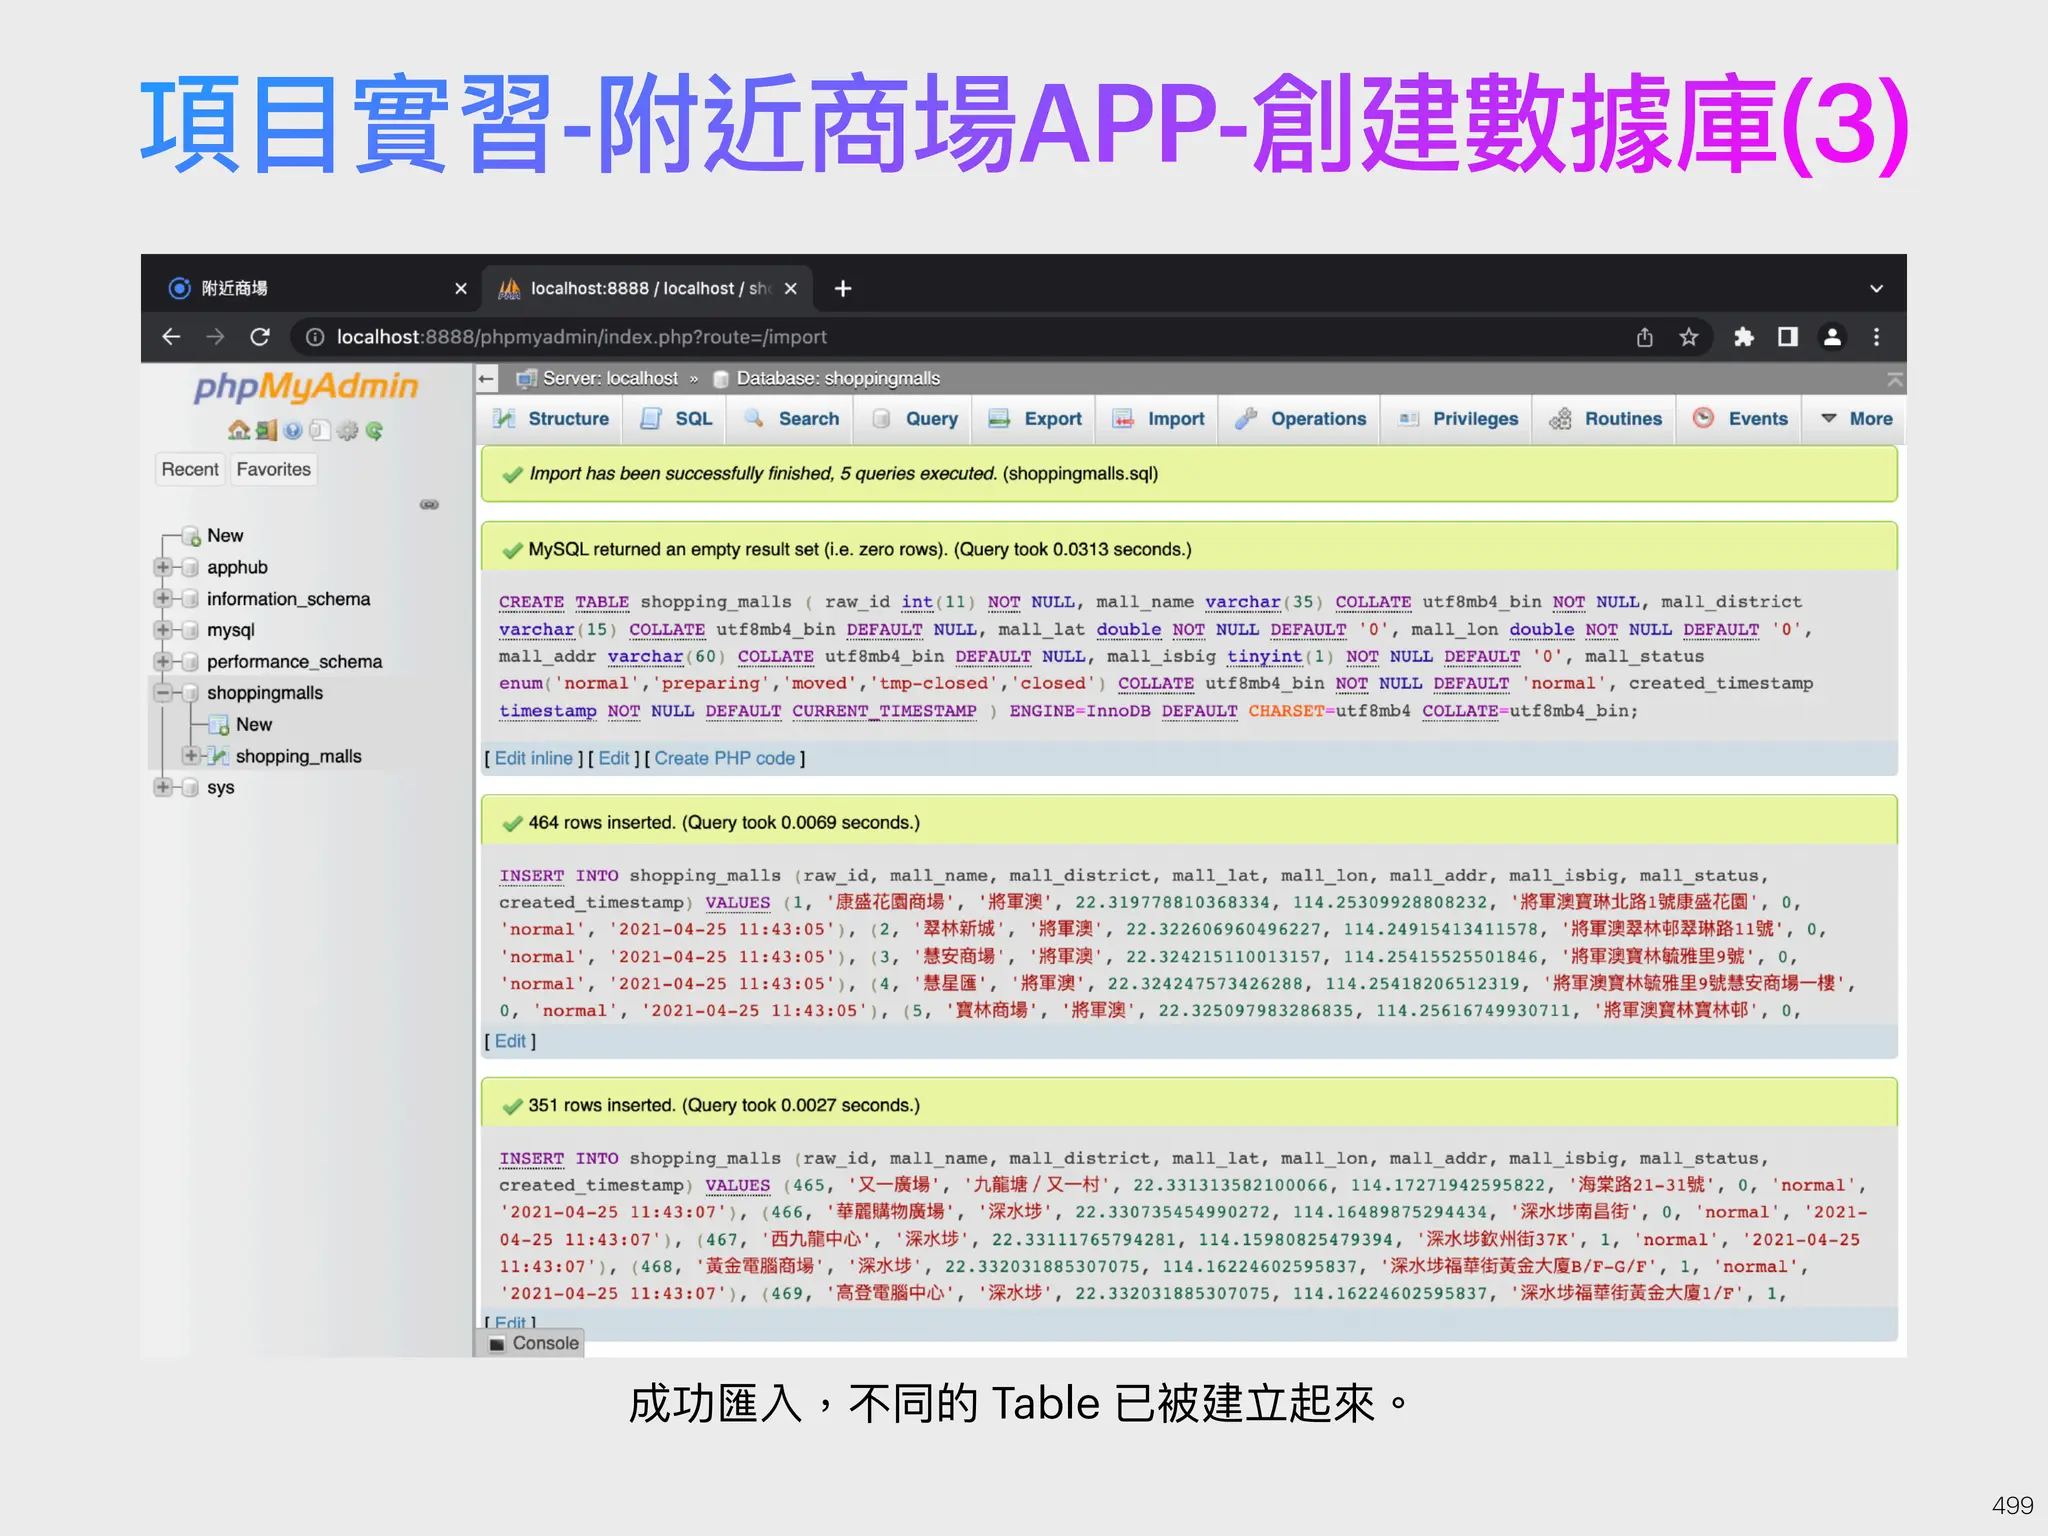The width and height of the screenshot is (2048, 1536).
Task: Click the Server: localhost breadcrumb
Action: [610, 379]
